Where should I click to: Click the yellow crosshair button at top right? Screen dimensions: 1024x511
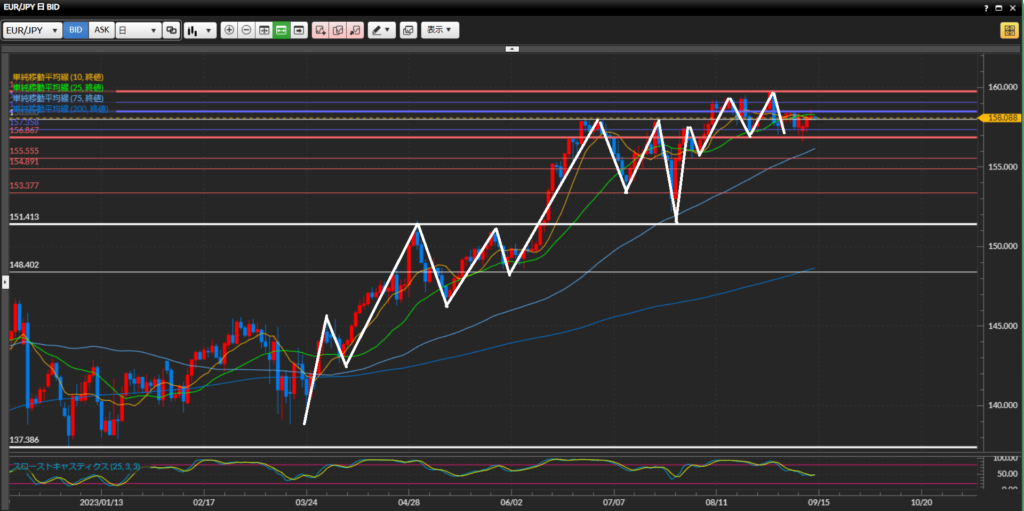pyautogui.click(x=1008, y=30)
